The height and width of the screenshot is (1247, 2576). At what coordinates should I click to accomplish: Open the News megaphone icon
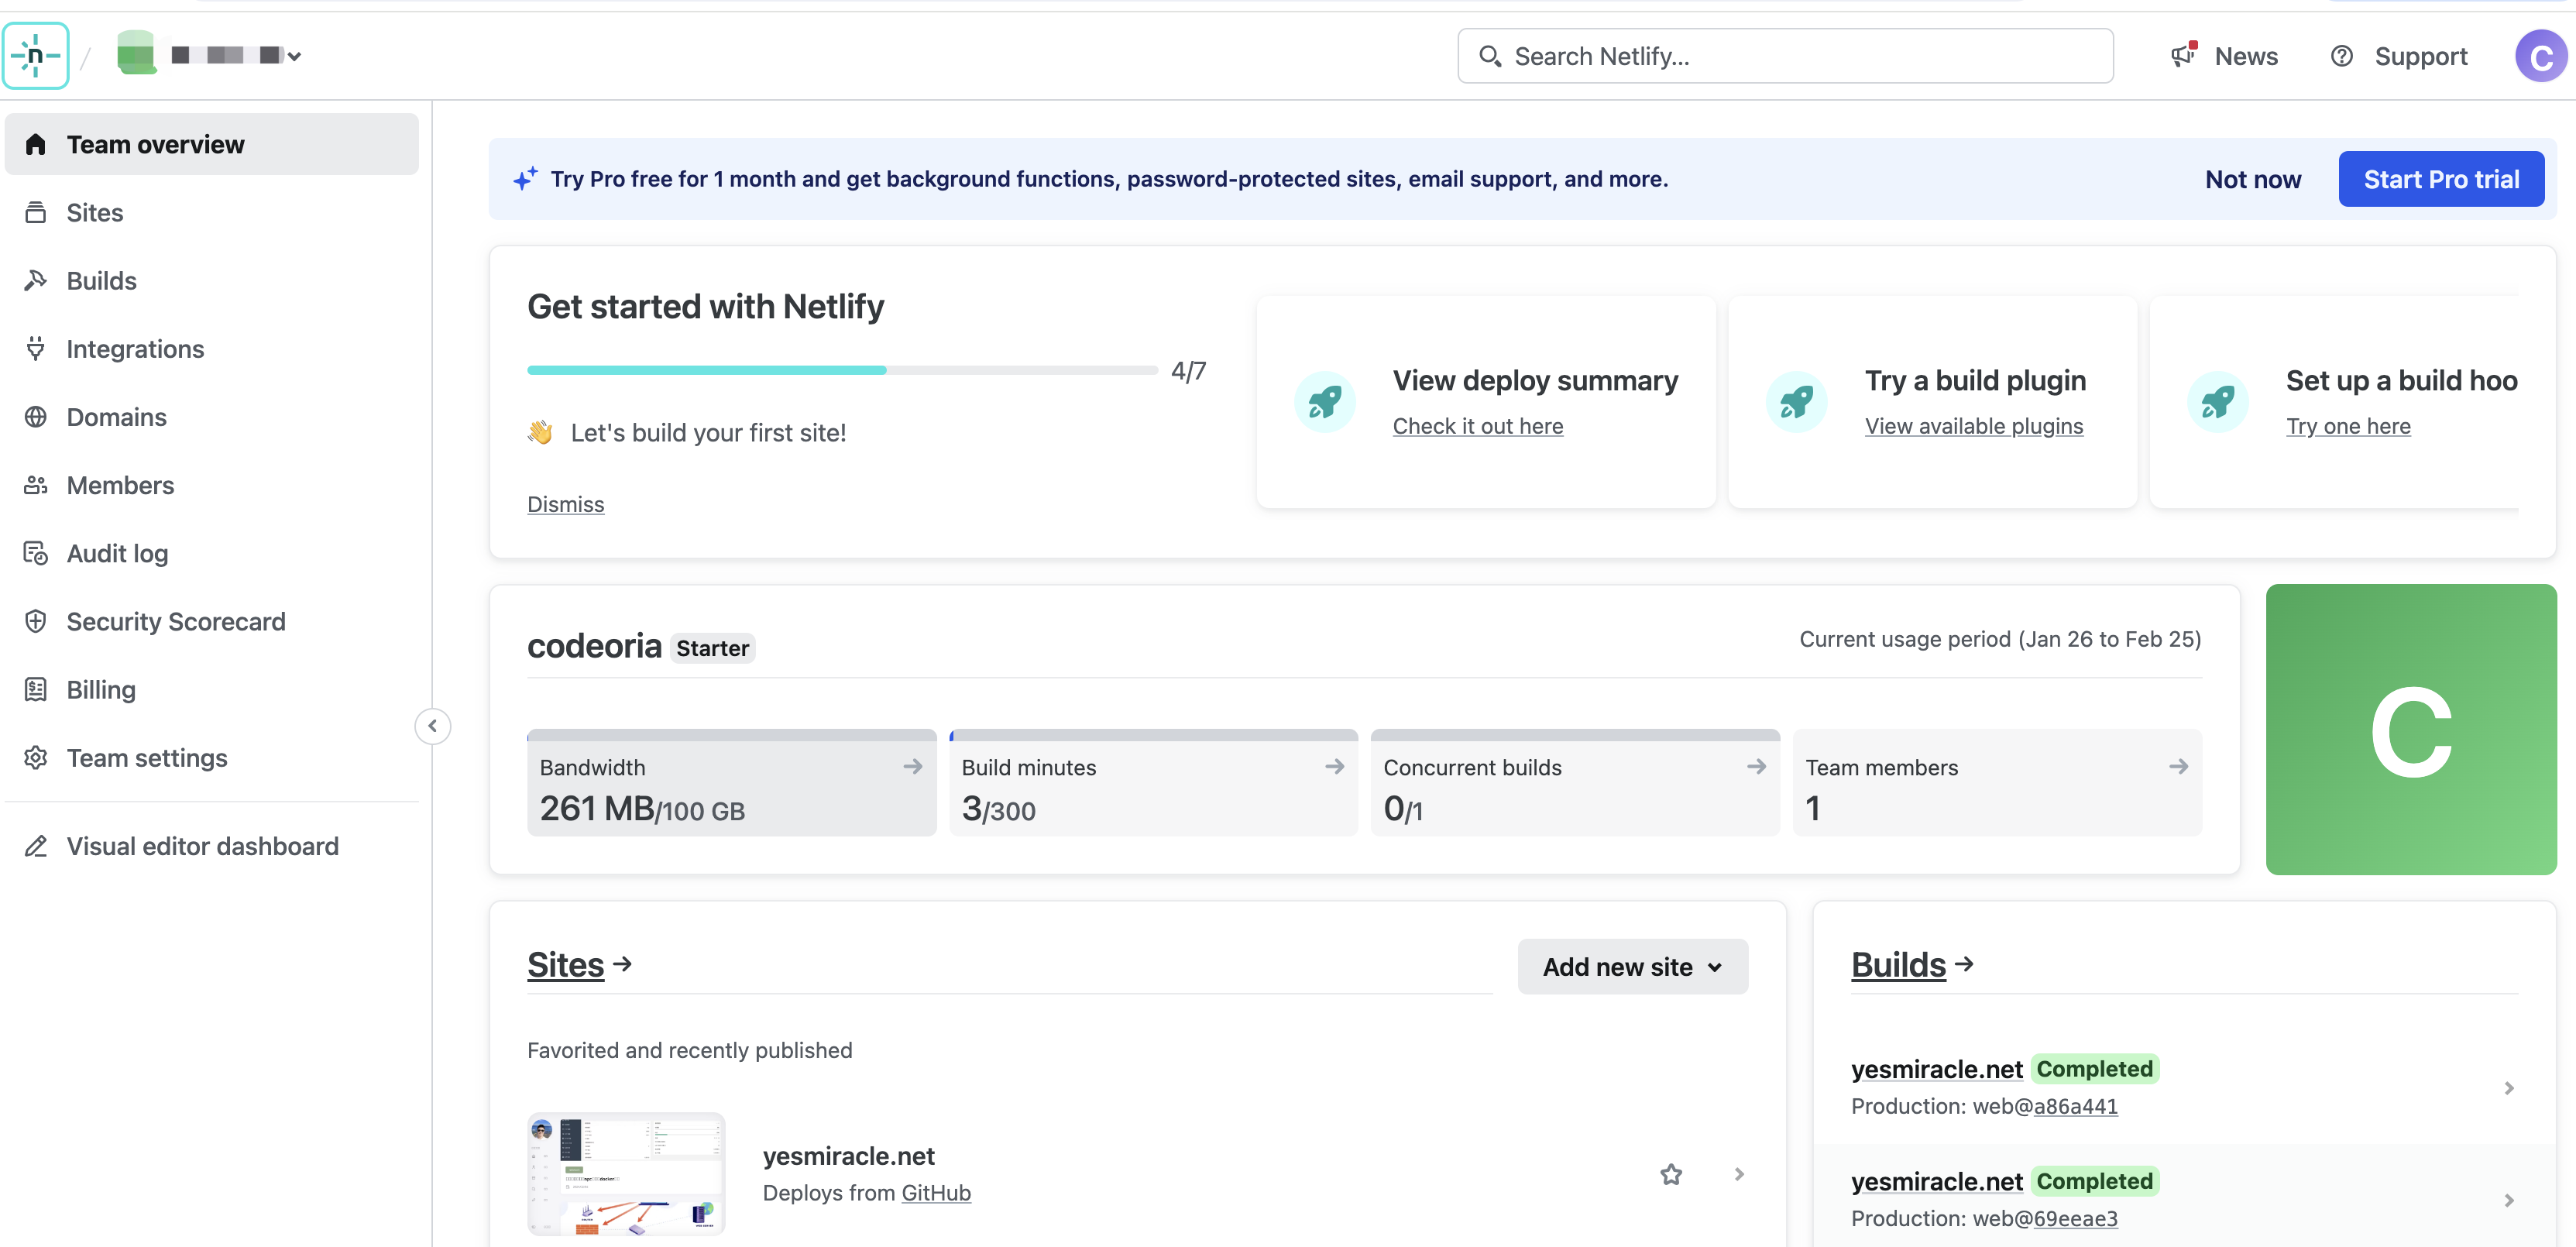2183,55
